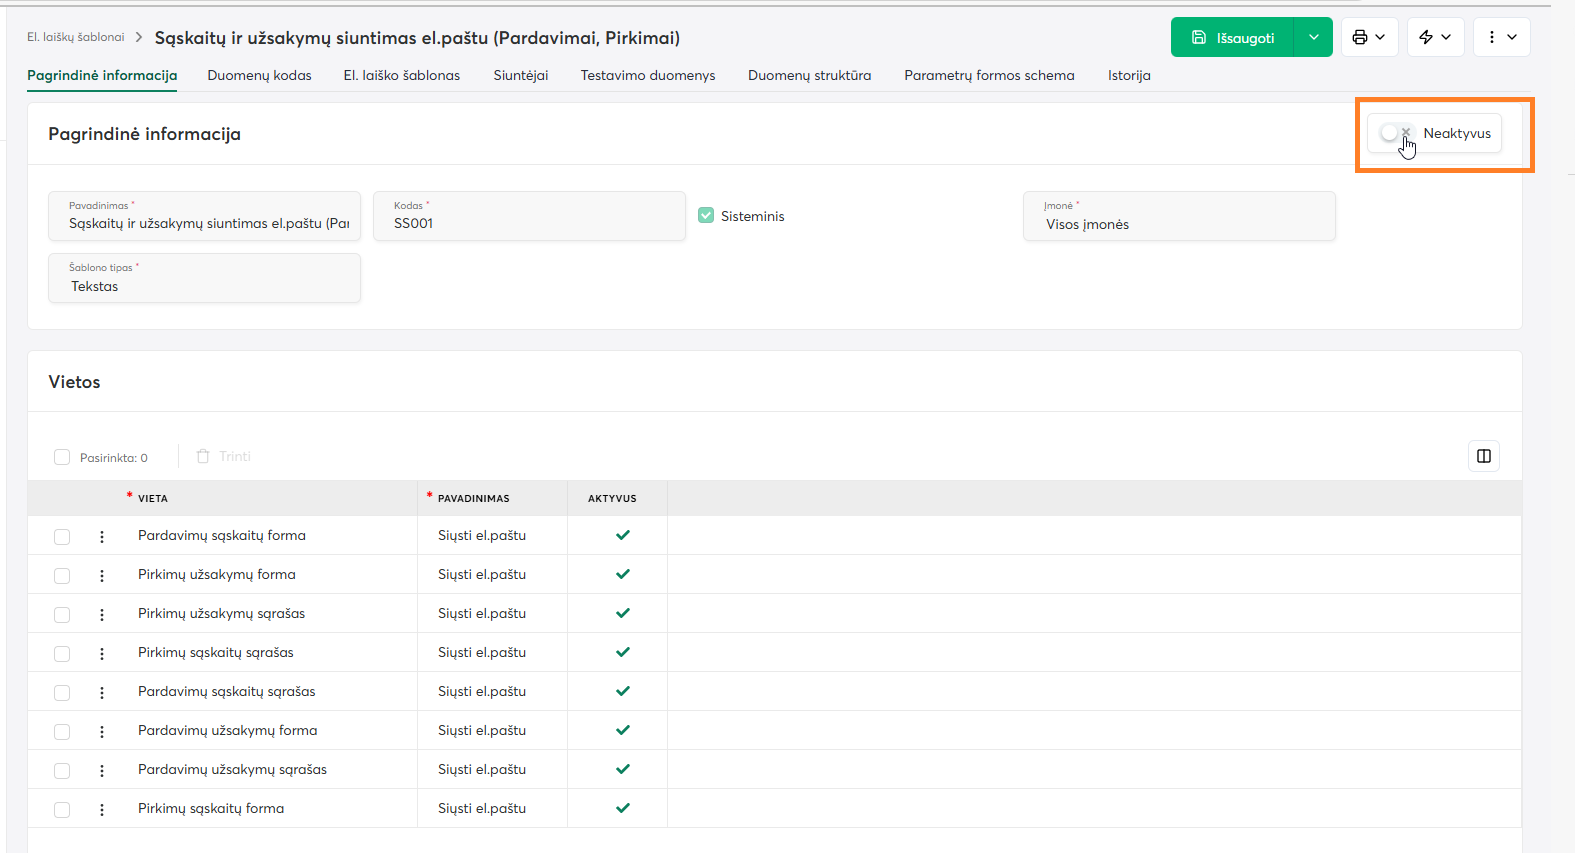Open row menu for Pardavimų sąskaitų forma

point(102,536)
